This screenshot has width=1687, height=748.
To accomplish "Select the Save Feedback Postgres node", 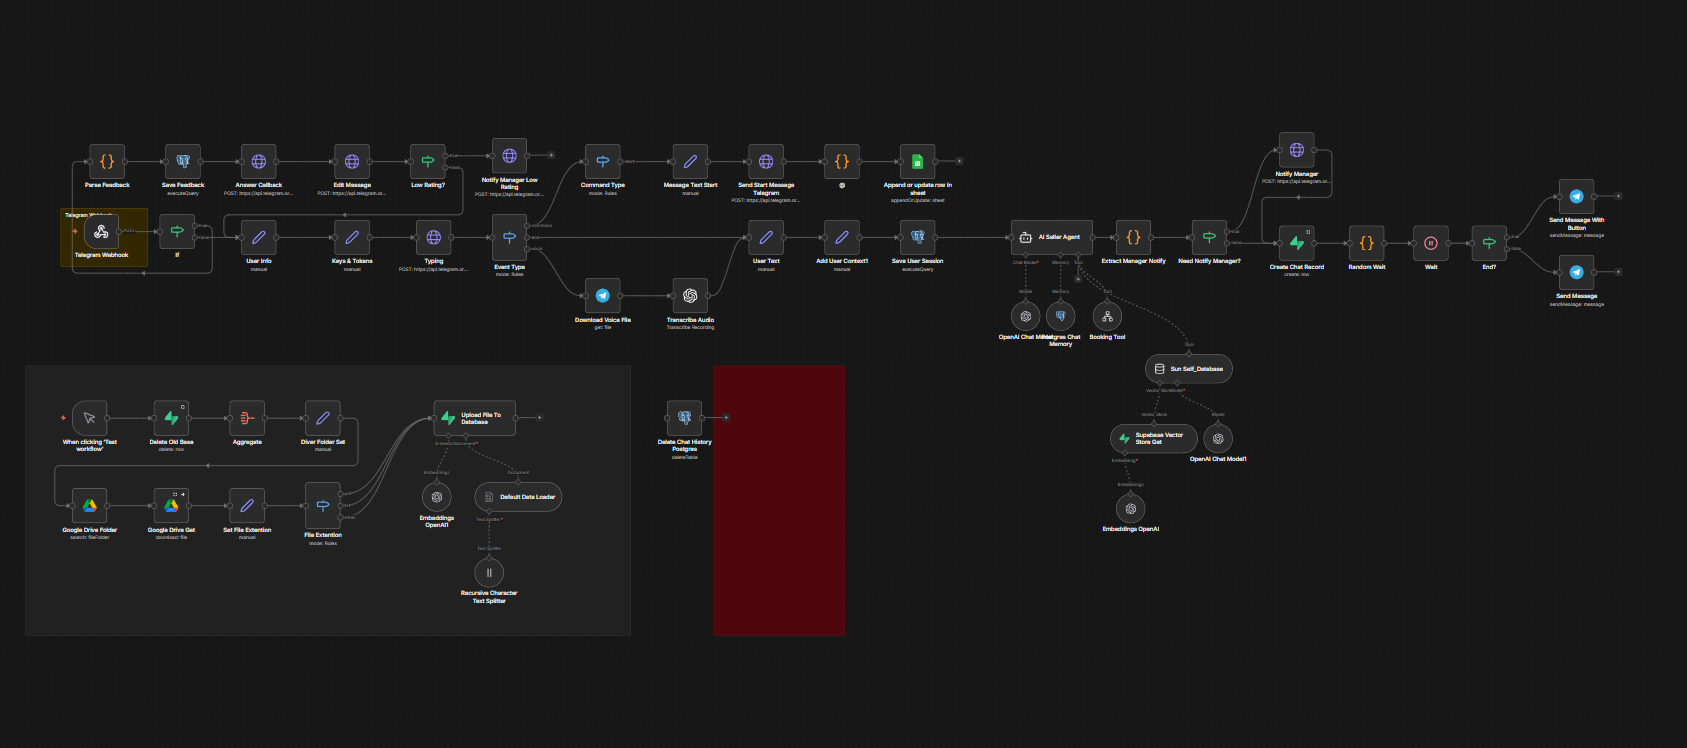I will 183,161.
